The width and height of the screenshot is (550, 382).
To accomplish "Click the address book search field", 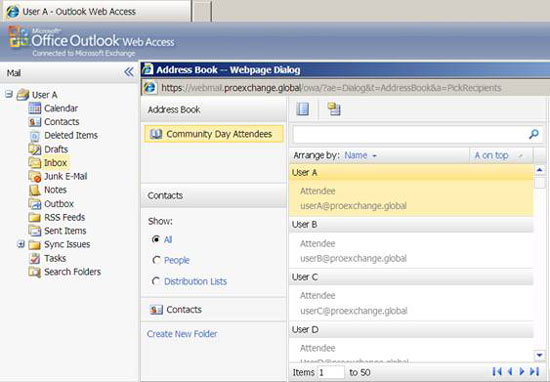I will pos(410,134).
